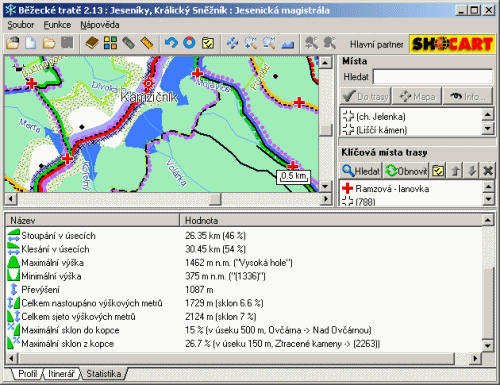Delete key place with the X icon

click(488, 171)
